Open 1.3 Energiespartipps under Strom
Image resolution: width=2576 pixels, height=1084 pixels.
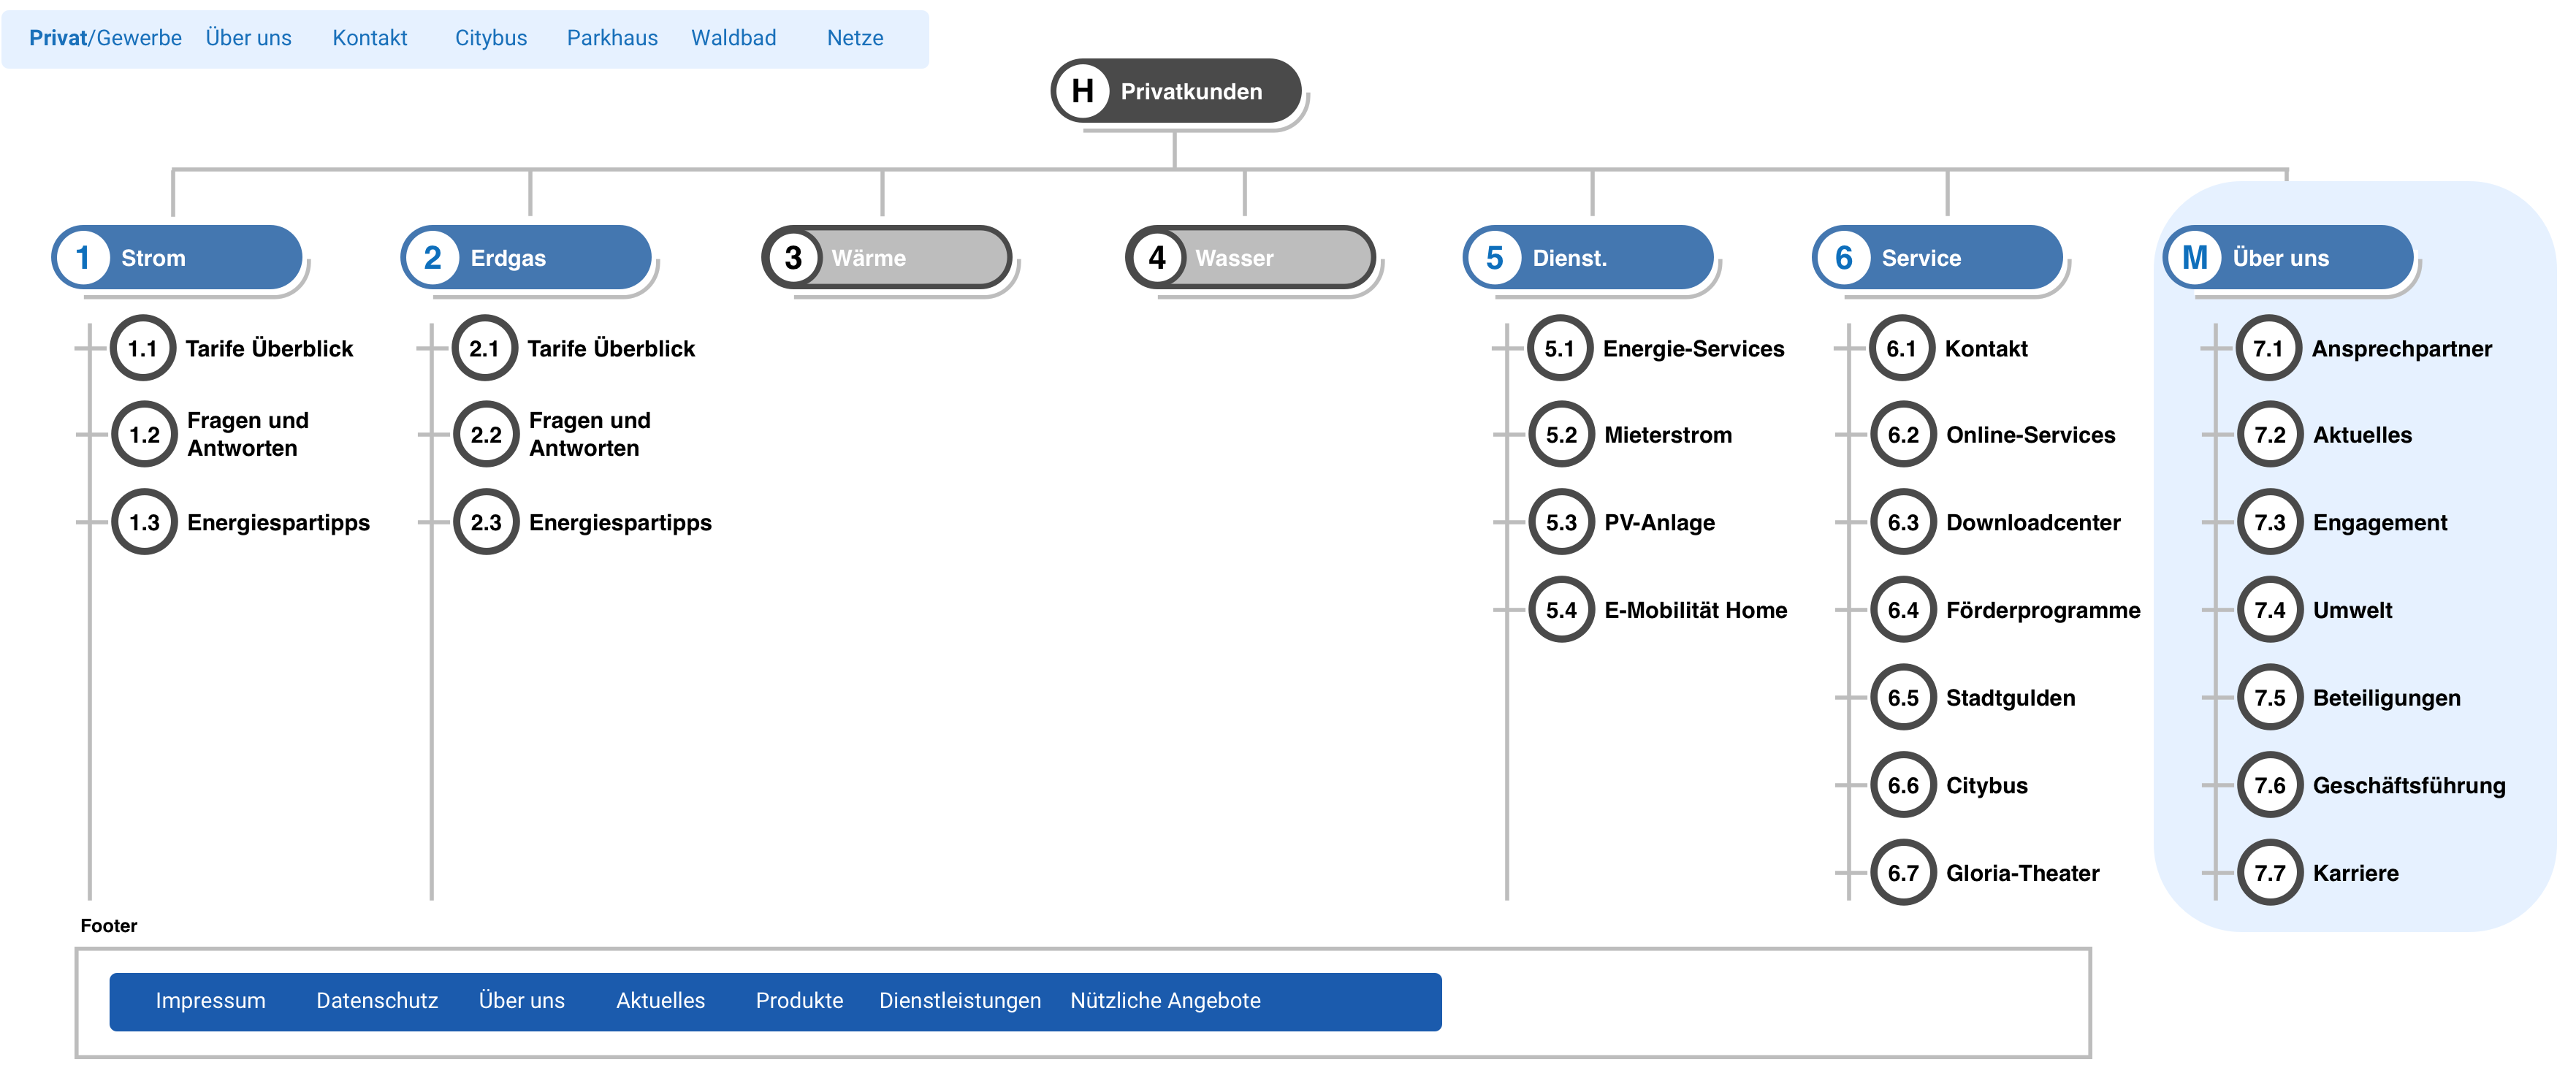tap(278, 523)
